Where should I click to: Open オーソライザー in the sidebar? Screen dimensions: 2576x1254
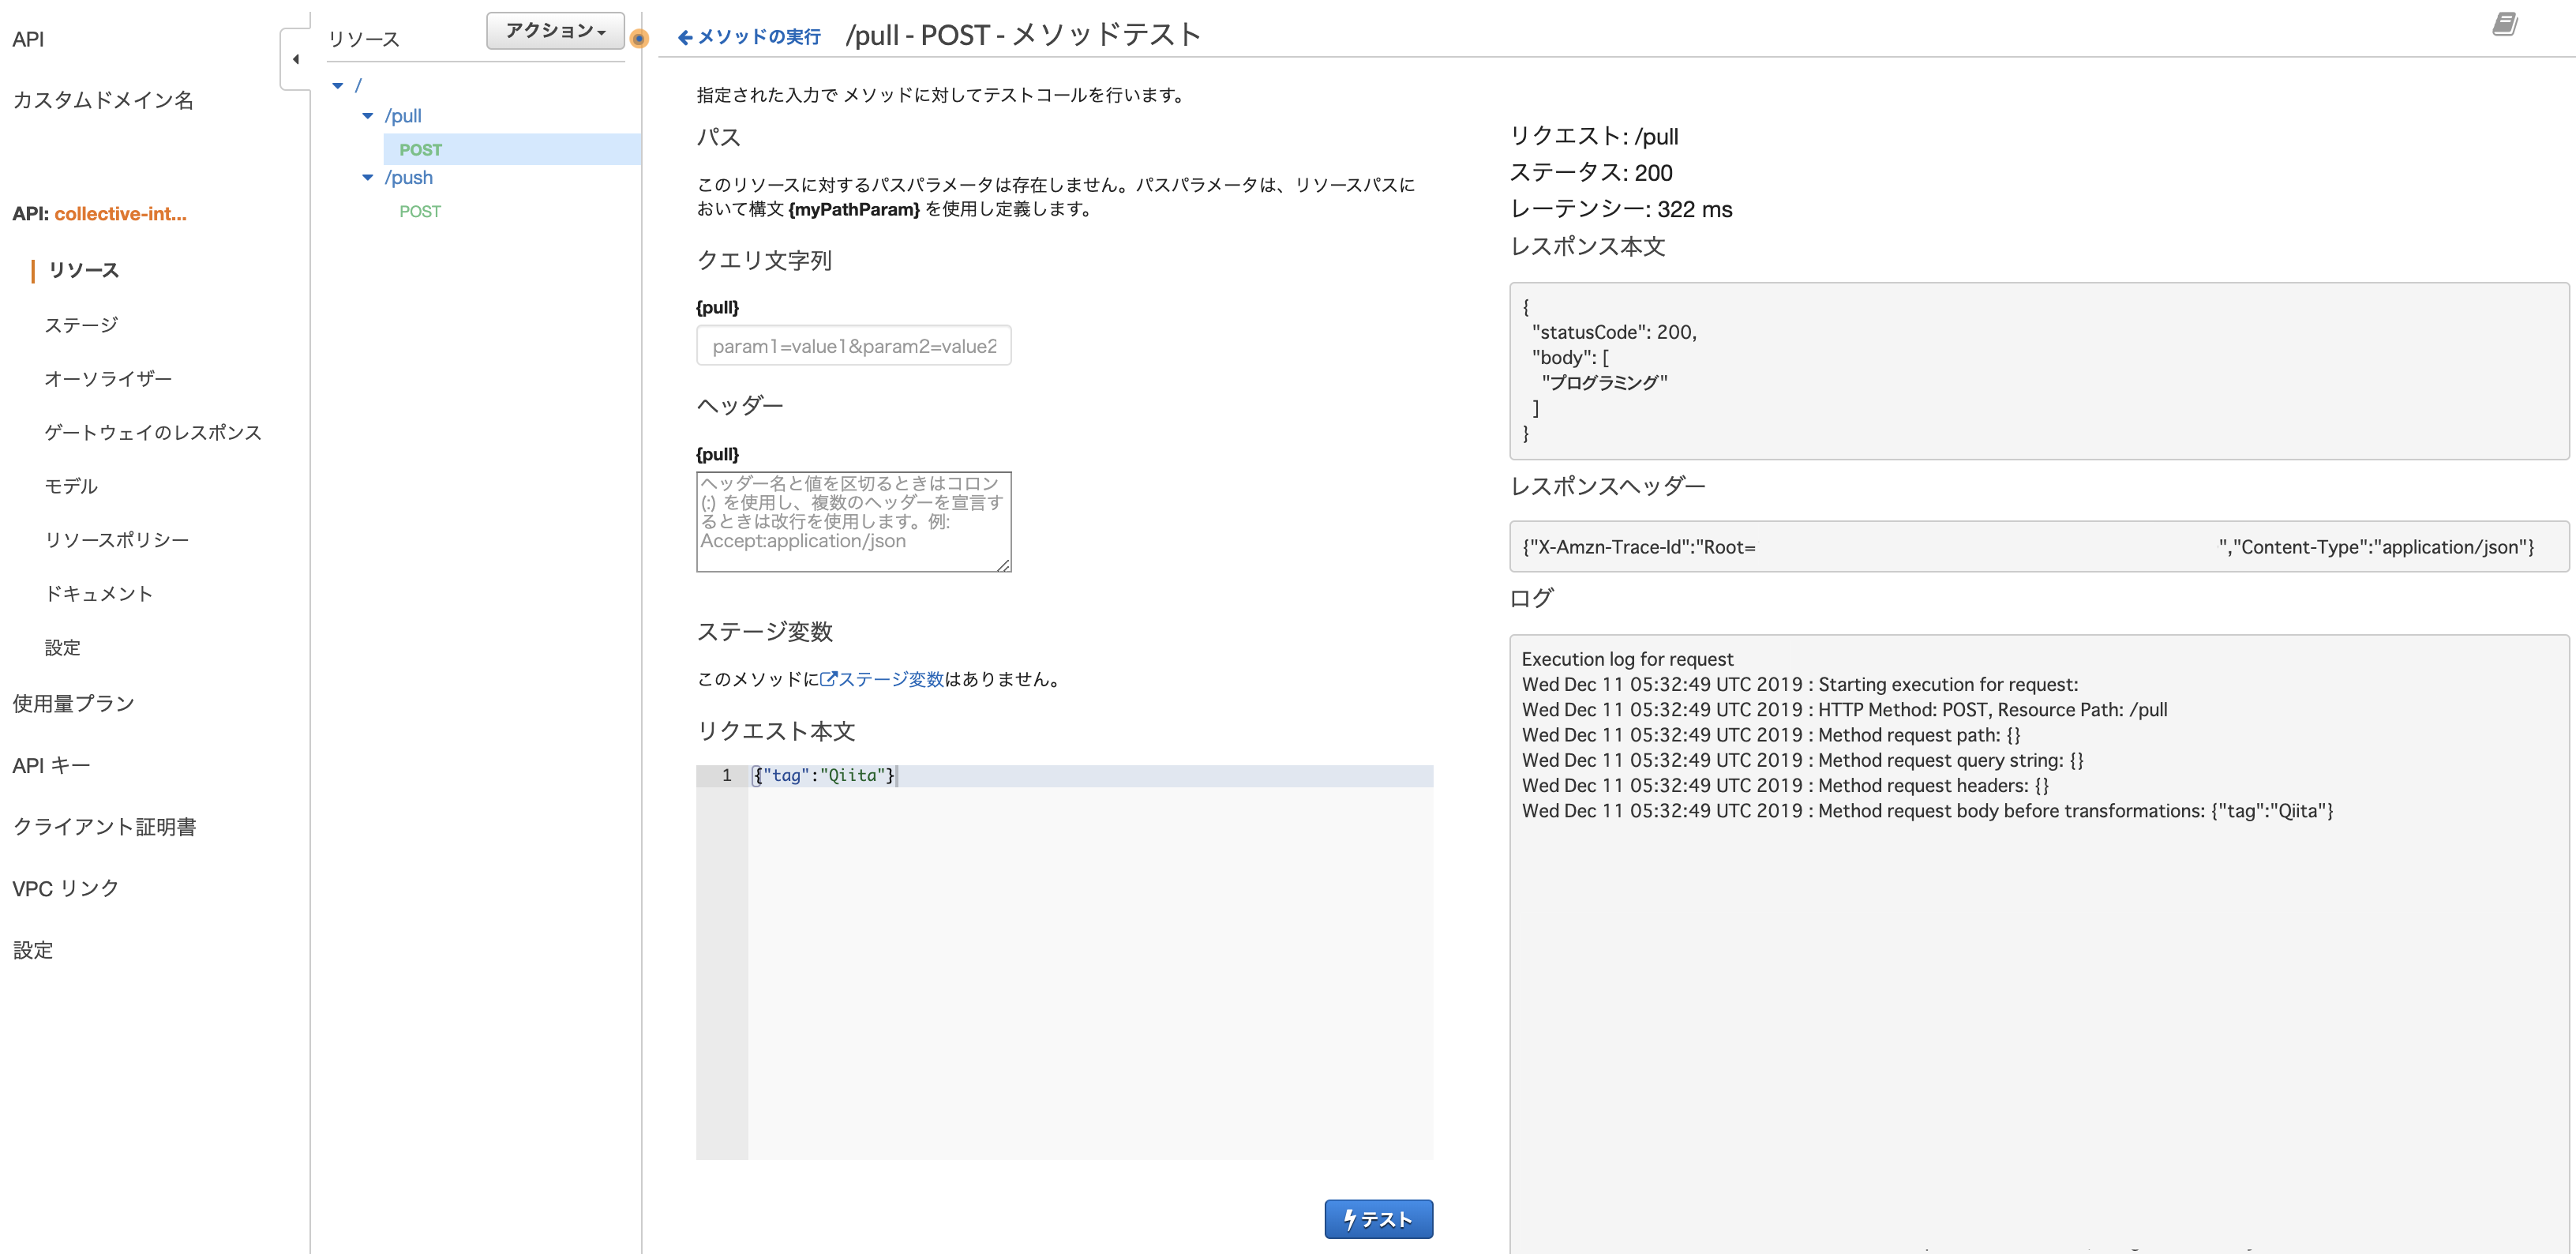pyautogui.click(x=108, y=379)
